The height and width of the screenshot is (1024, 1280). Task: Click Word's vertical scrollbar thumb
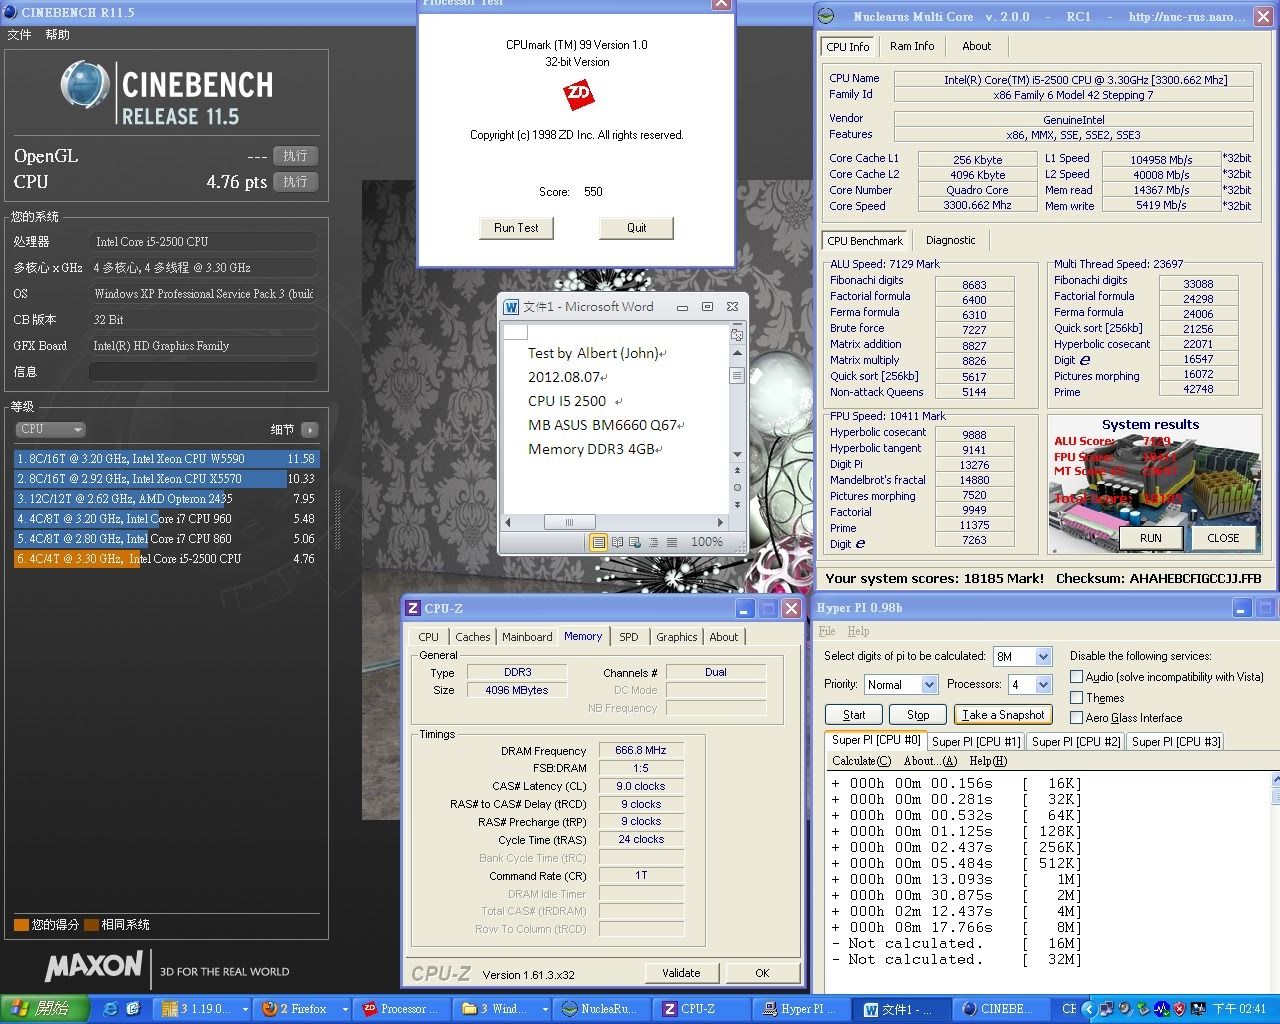(737, 376)
